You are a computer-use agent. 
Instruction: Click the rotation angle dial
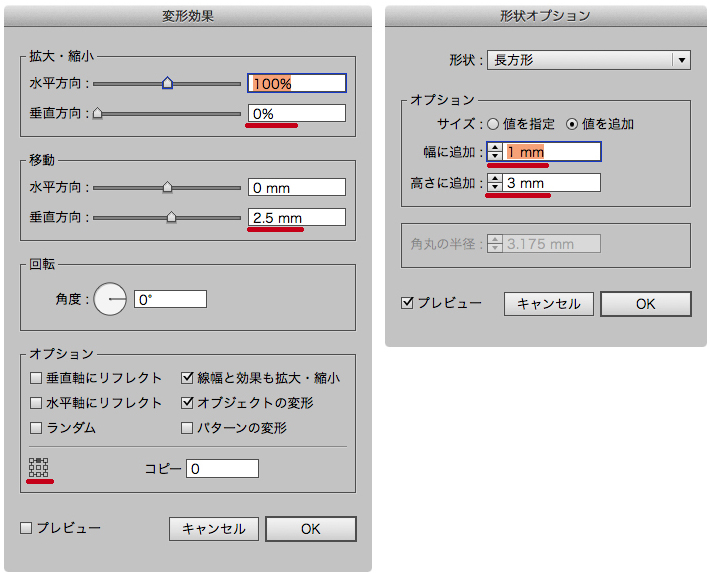[x=110, y=299]
